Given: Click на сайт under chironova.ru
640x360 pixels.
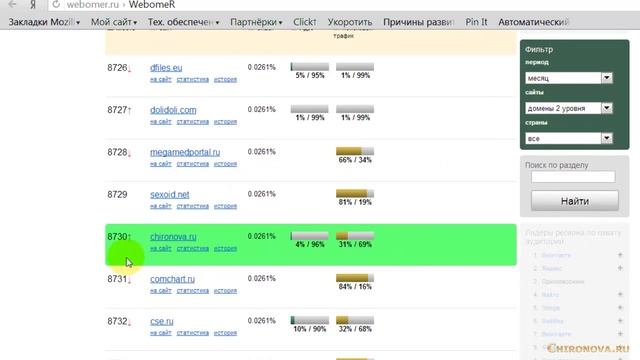Looking at the screenshot, I should (x=160, y=249).
